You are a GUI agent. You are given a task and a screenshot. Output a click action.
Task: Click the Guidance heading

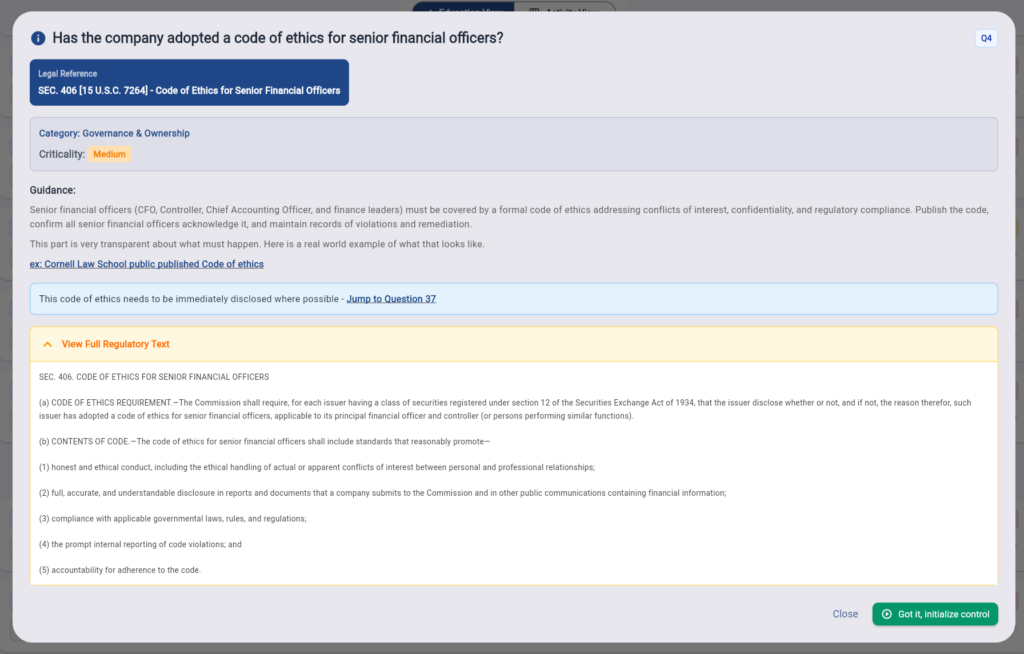click(x=52, y=190)
